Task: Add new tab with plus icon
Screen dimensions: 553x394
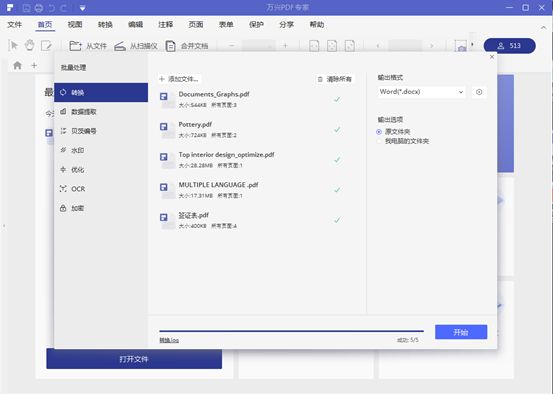Action: coord(34,65)
